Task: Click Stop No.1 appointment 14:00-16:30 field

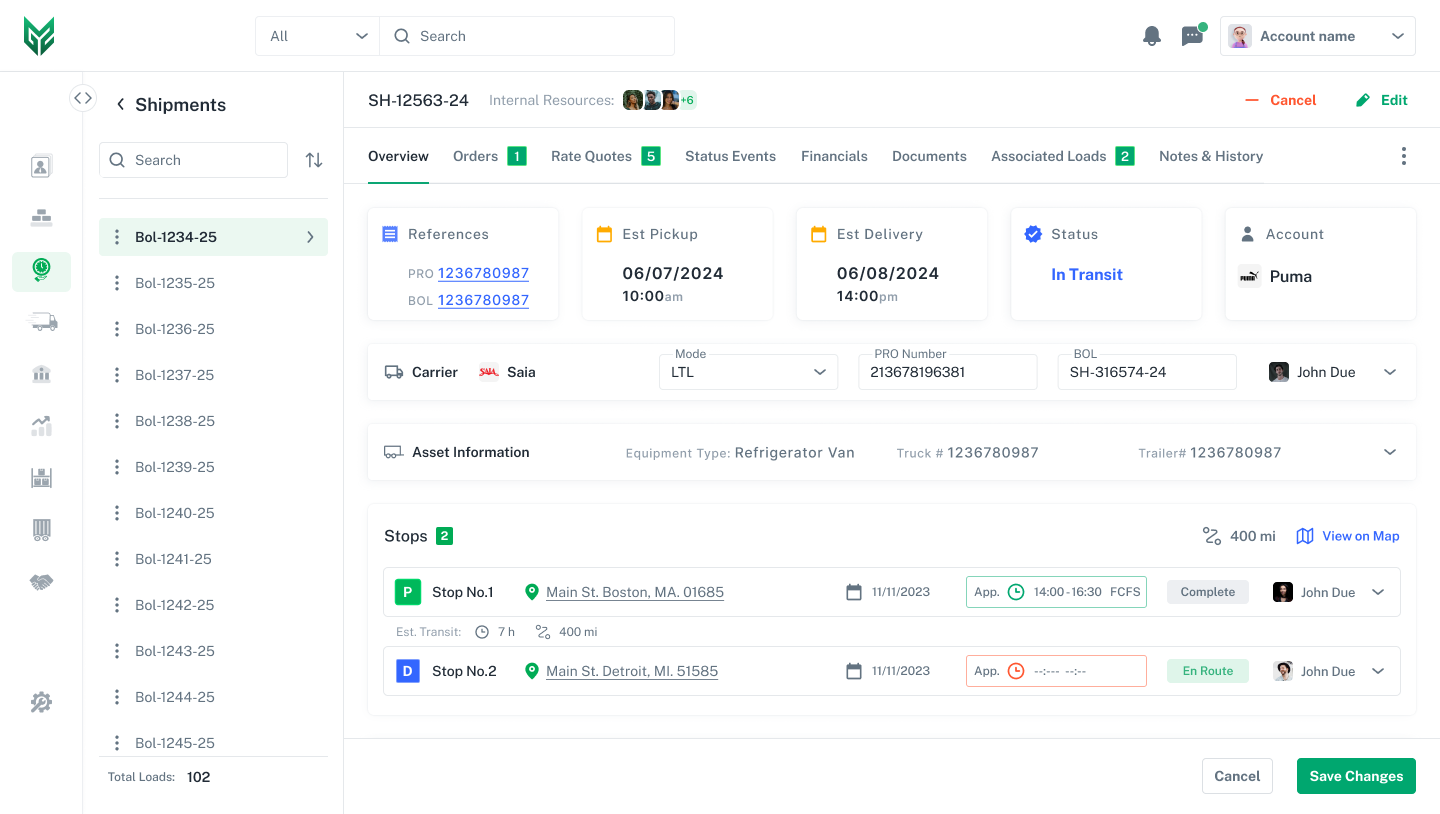Action: (x=1056, y=592)
